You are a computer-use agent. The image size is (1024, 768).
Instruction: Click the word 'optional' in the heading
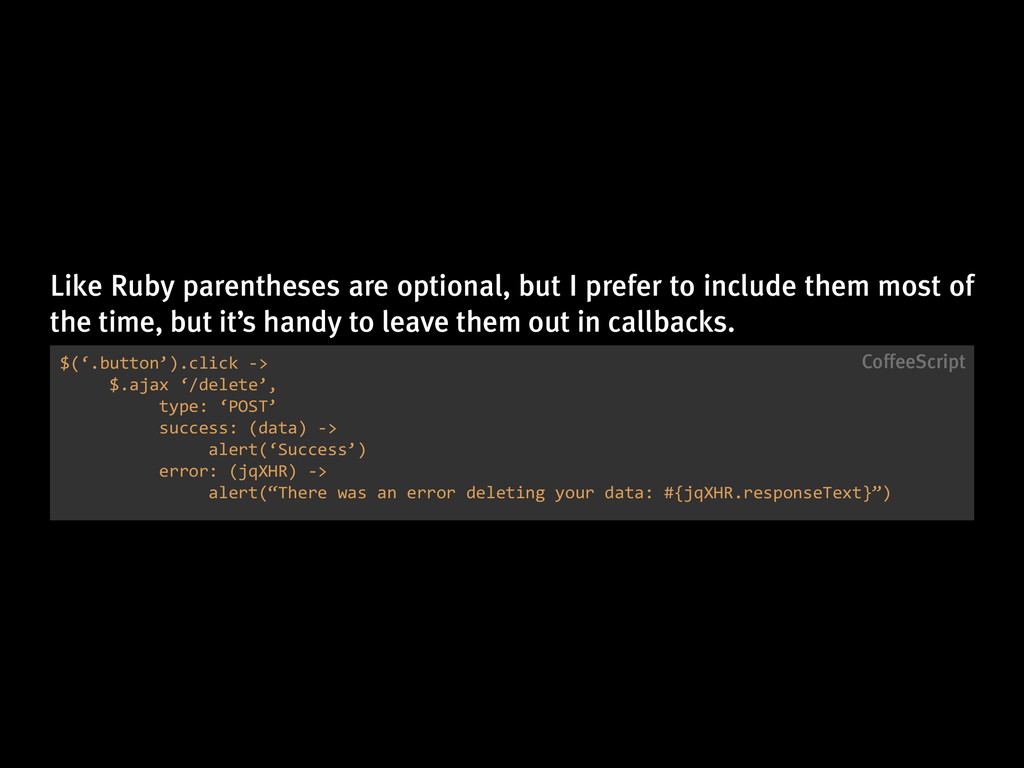pos(450,287)
